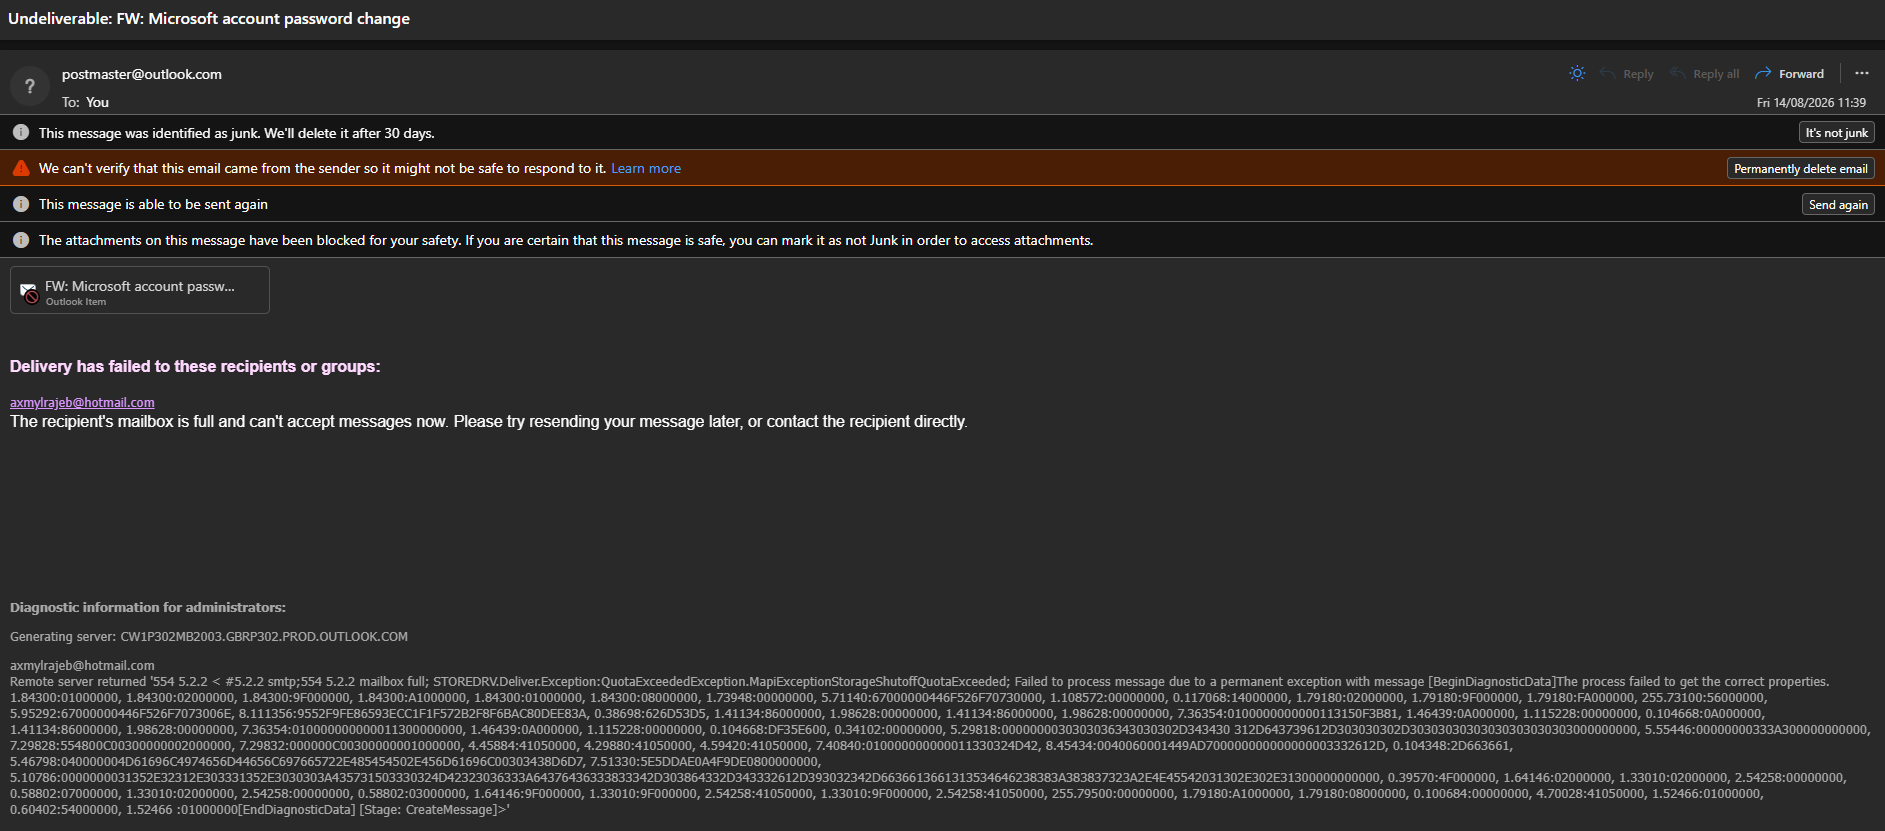Click the Send again button
Image resolution: width=1885 pixels, height=831 pixels.
pos(1838,205)
